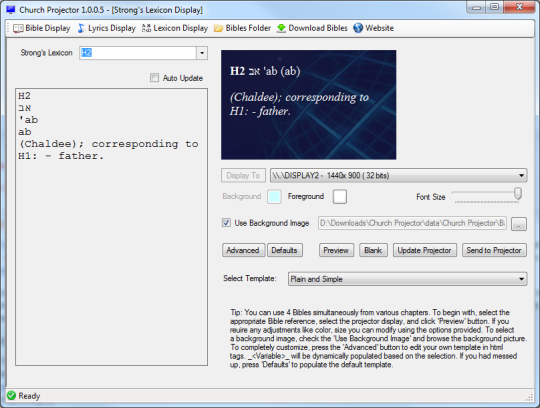Screen dimensions: 540x408
Task: Click the green Ready status icon
Action: tap(11, 396)
